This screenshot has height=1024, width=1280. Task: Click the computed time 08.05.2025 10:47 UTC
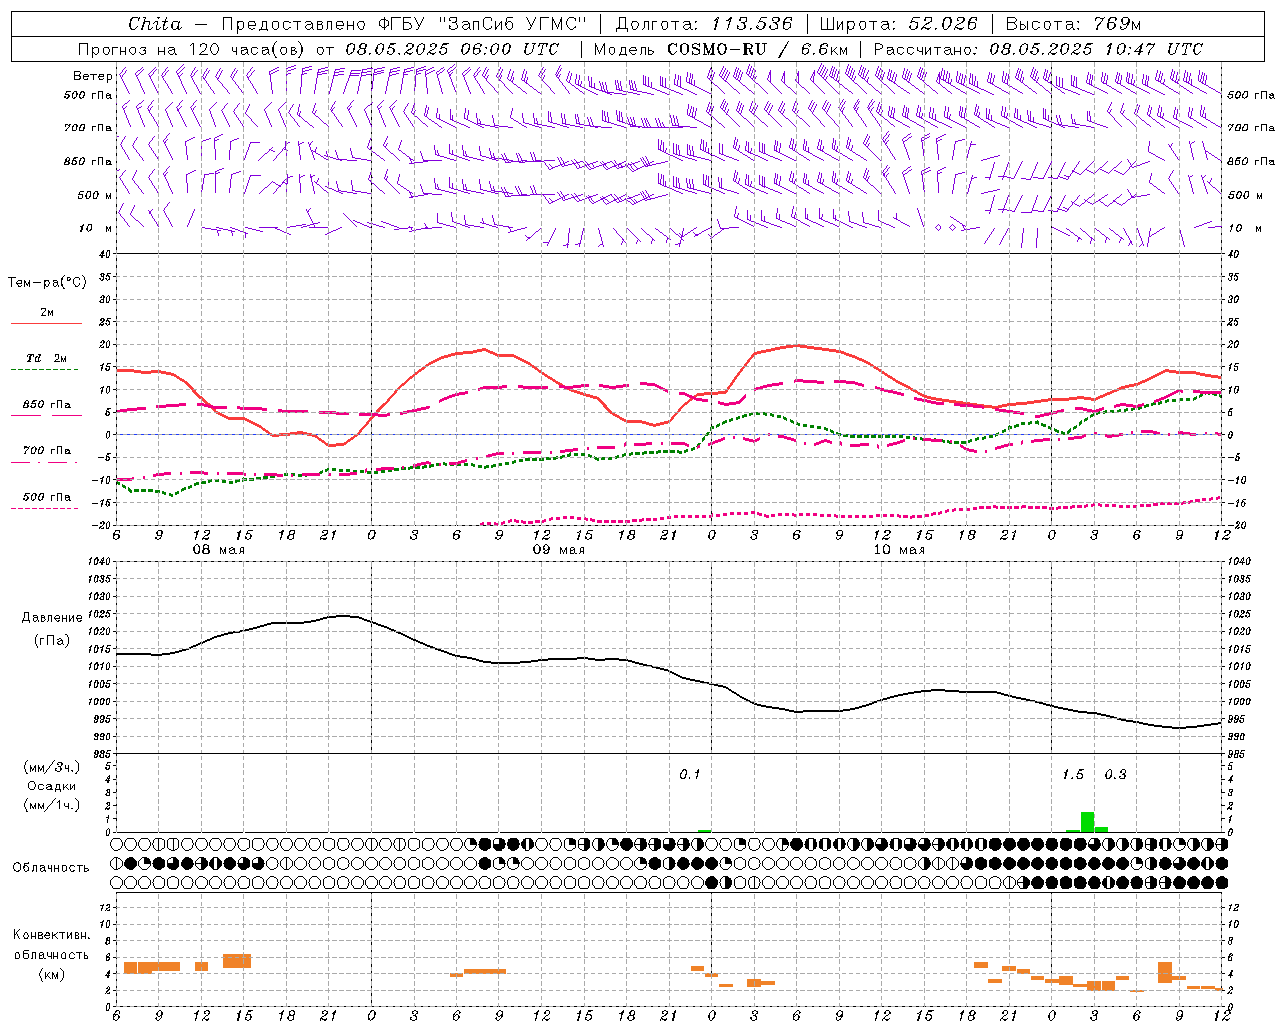pos(1097,49)
